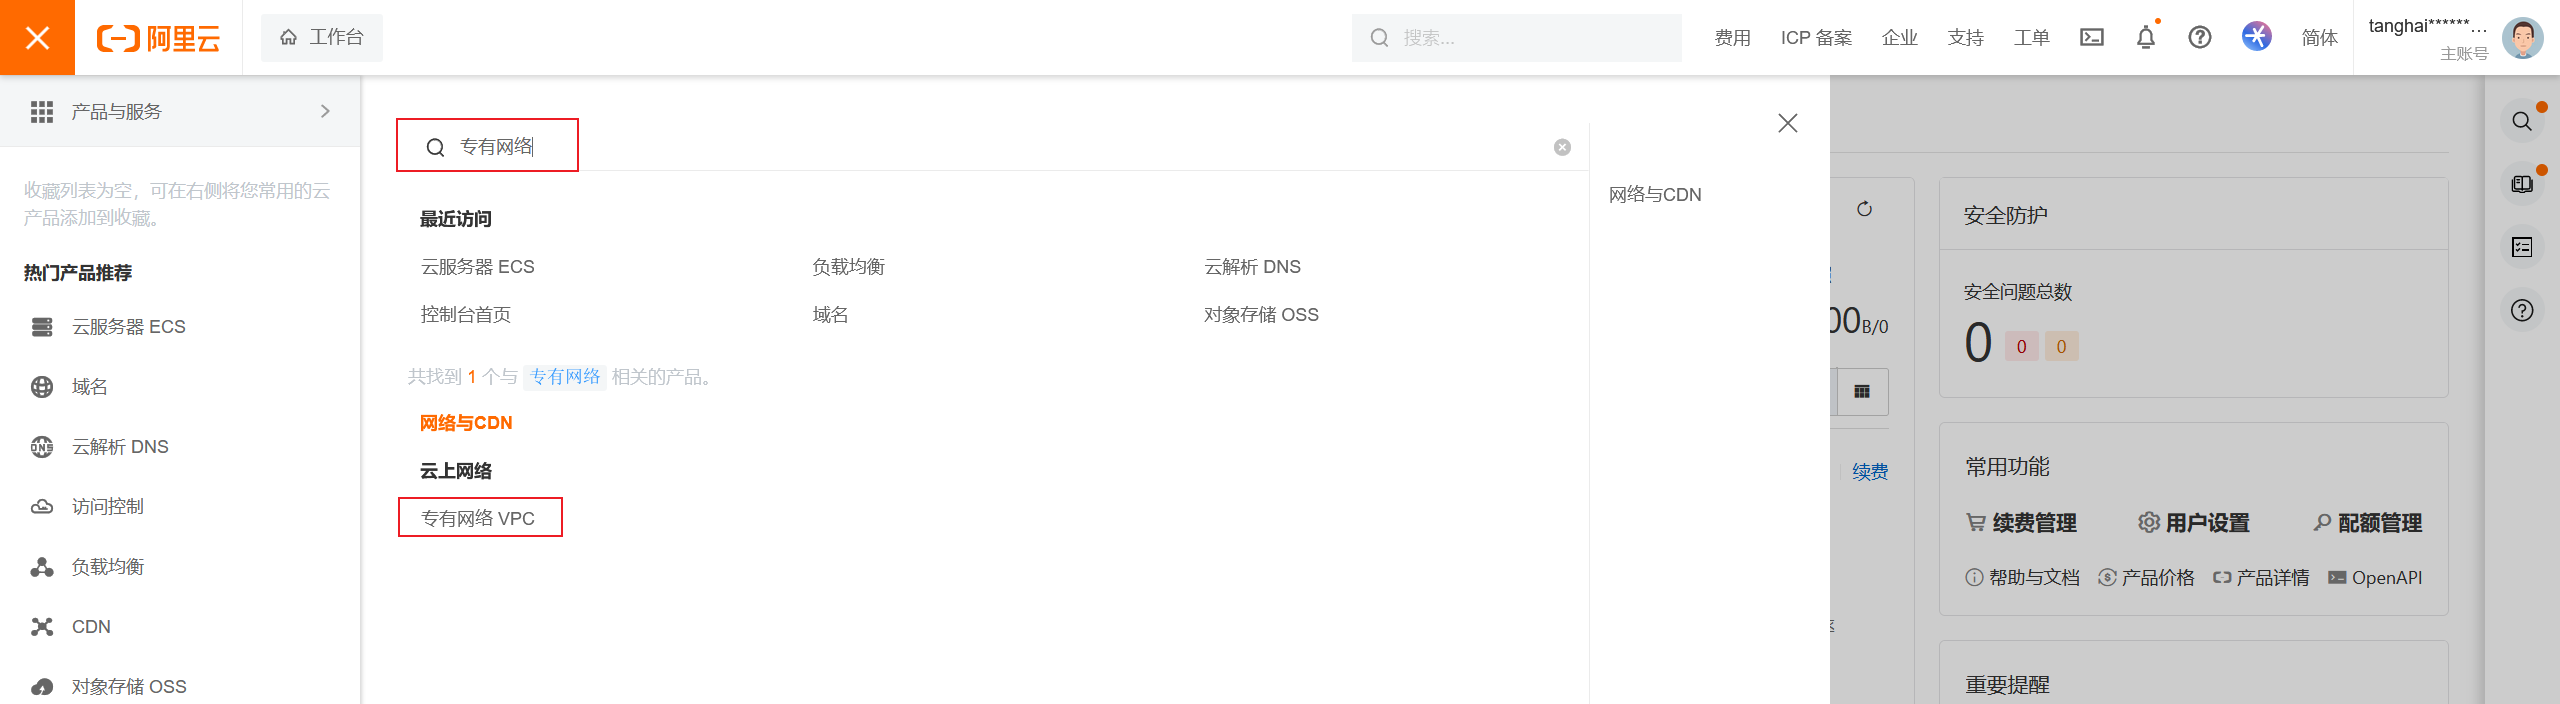Click the right rail search icon
The image size is (2560, 704).
(x=2522, y=122)
